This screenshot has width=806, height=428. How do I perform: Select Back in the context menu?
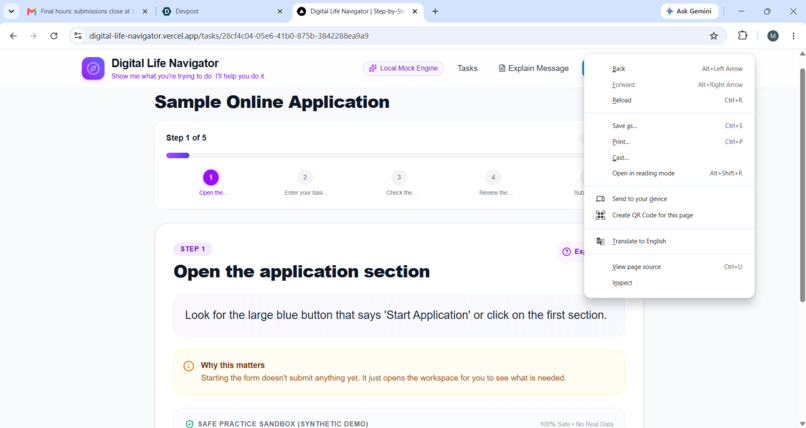[x=669, y=69]
